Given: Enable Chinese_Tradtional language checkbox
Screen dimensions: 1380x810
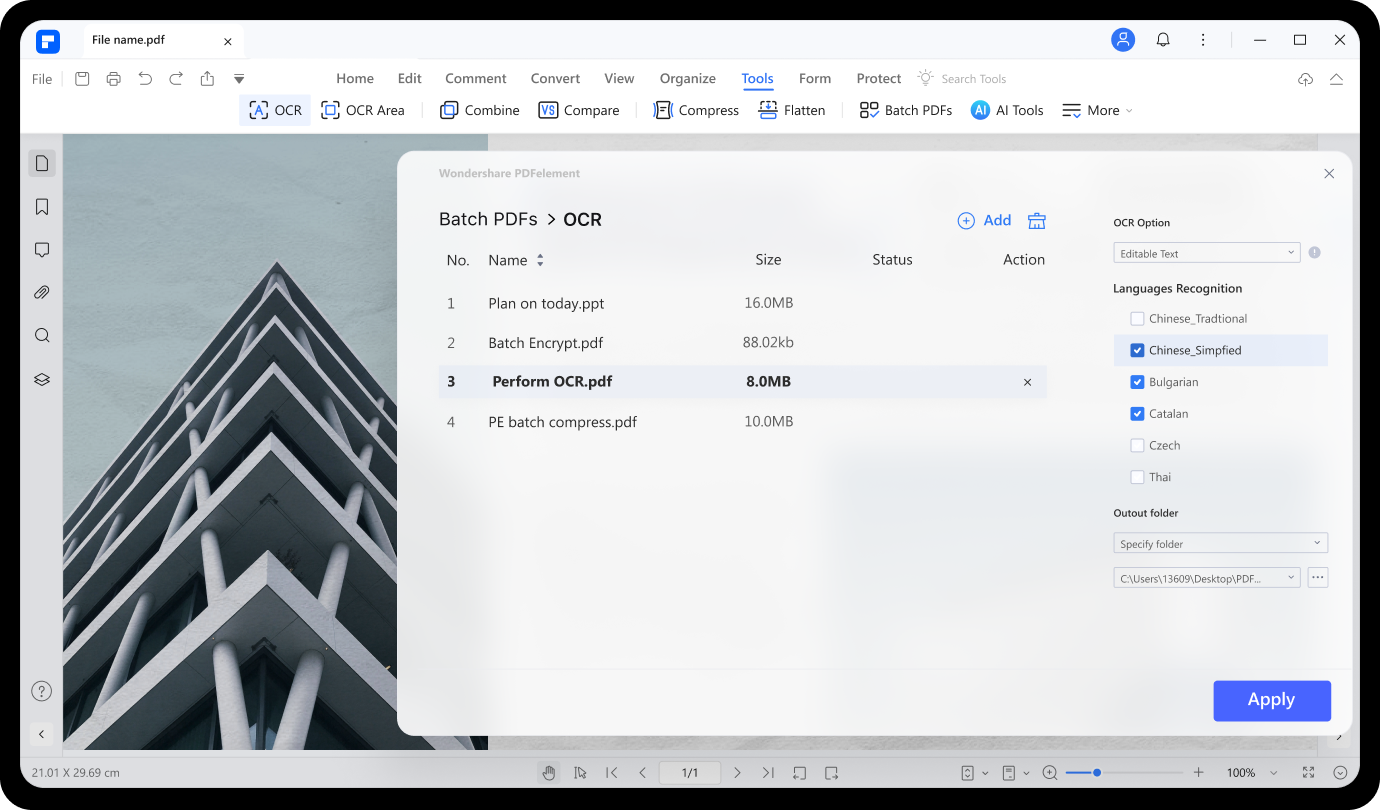Looking at the screenshot, I should tap(1137, 319).
